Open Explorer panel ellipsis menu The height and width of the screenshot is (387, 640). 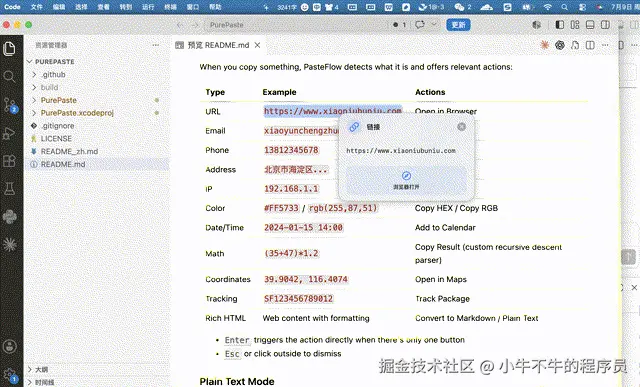pos(156,45)
